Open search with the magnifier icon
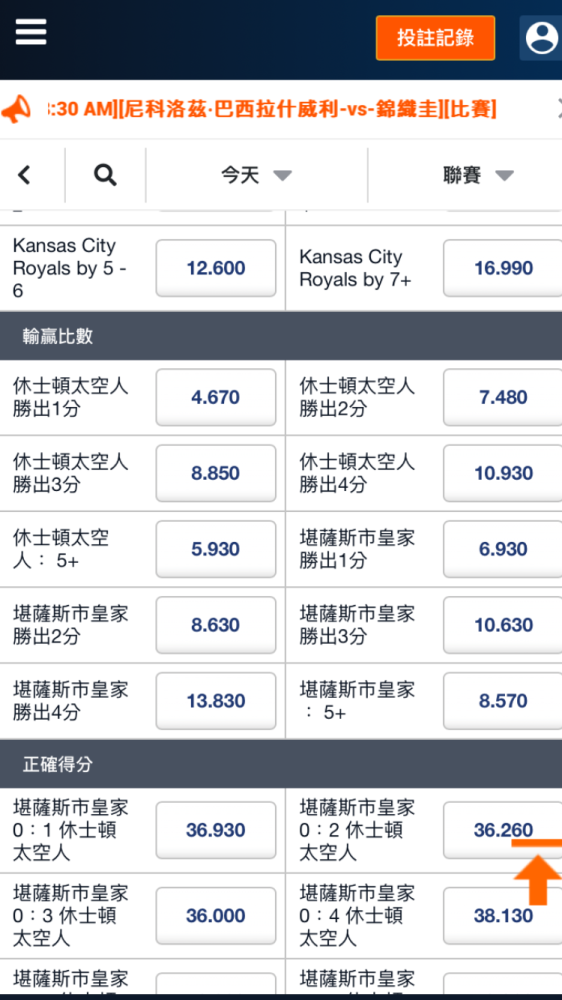This screenshot has width=562, height=1000. click(105, 175)
